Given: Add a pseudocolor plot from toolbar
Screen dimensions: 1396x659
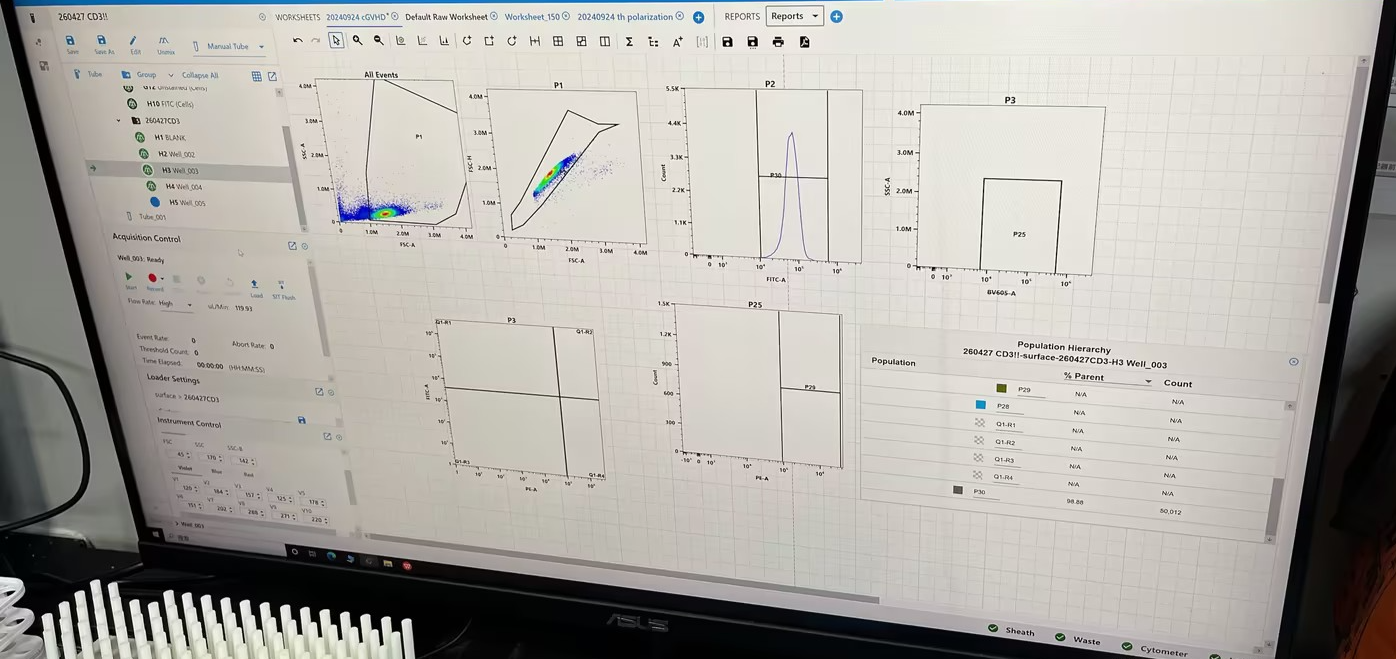Looking at the screenshot, I should coord(400,41).
